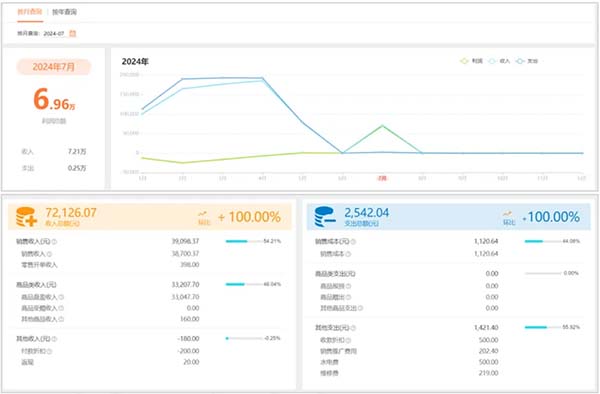This screenshot has height=394, width=600.
Task: Click the info icon on the 33,047.70 row
Action: point(61,297)
